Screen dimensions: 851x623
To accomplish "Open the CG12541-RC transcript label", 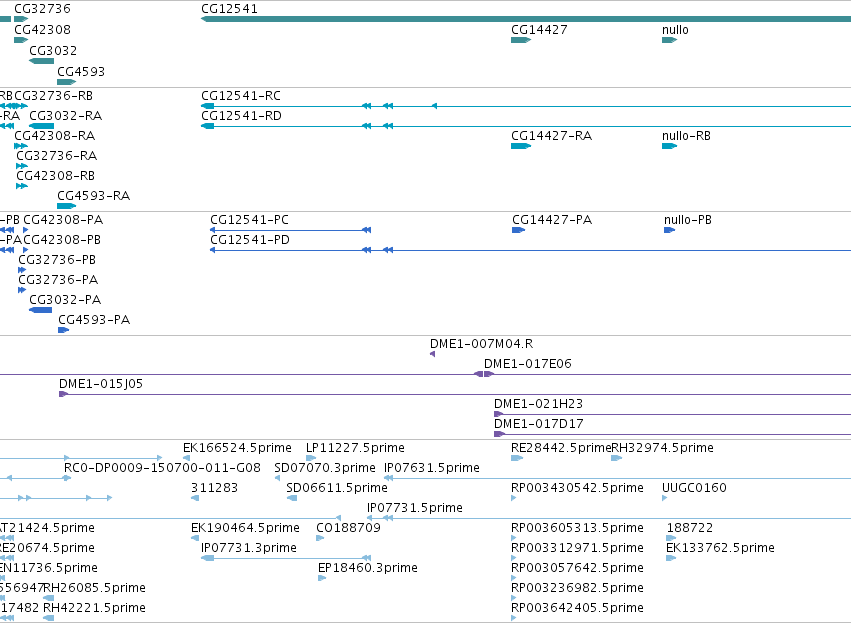I will click(241, 96).
